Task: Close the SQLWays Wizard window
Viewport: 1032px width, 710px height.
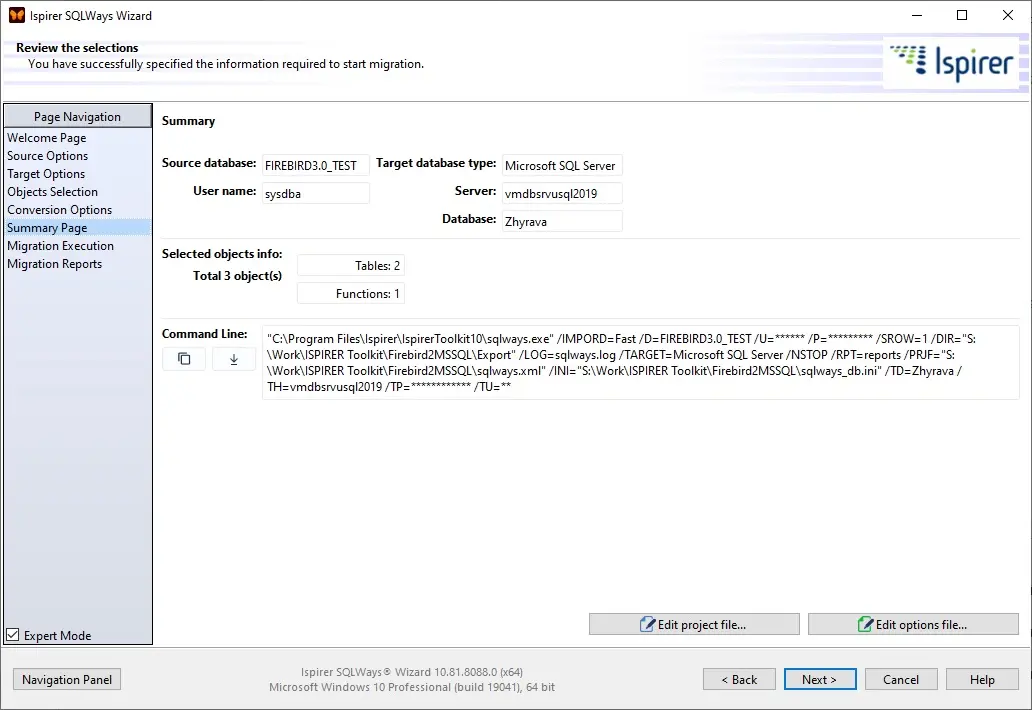Action: [1008, 15]
